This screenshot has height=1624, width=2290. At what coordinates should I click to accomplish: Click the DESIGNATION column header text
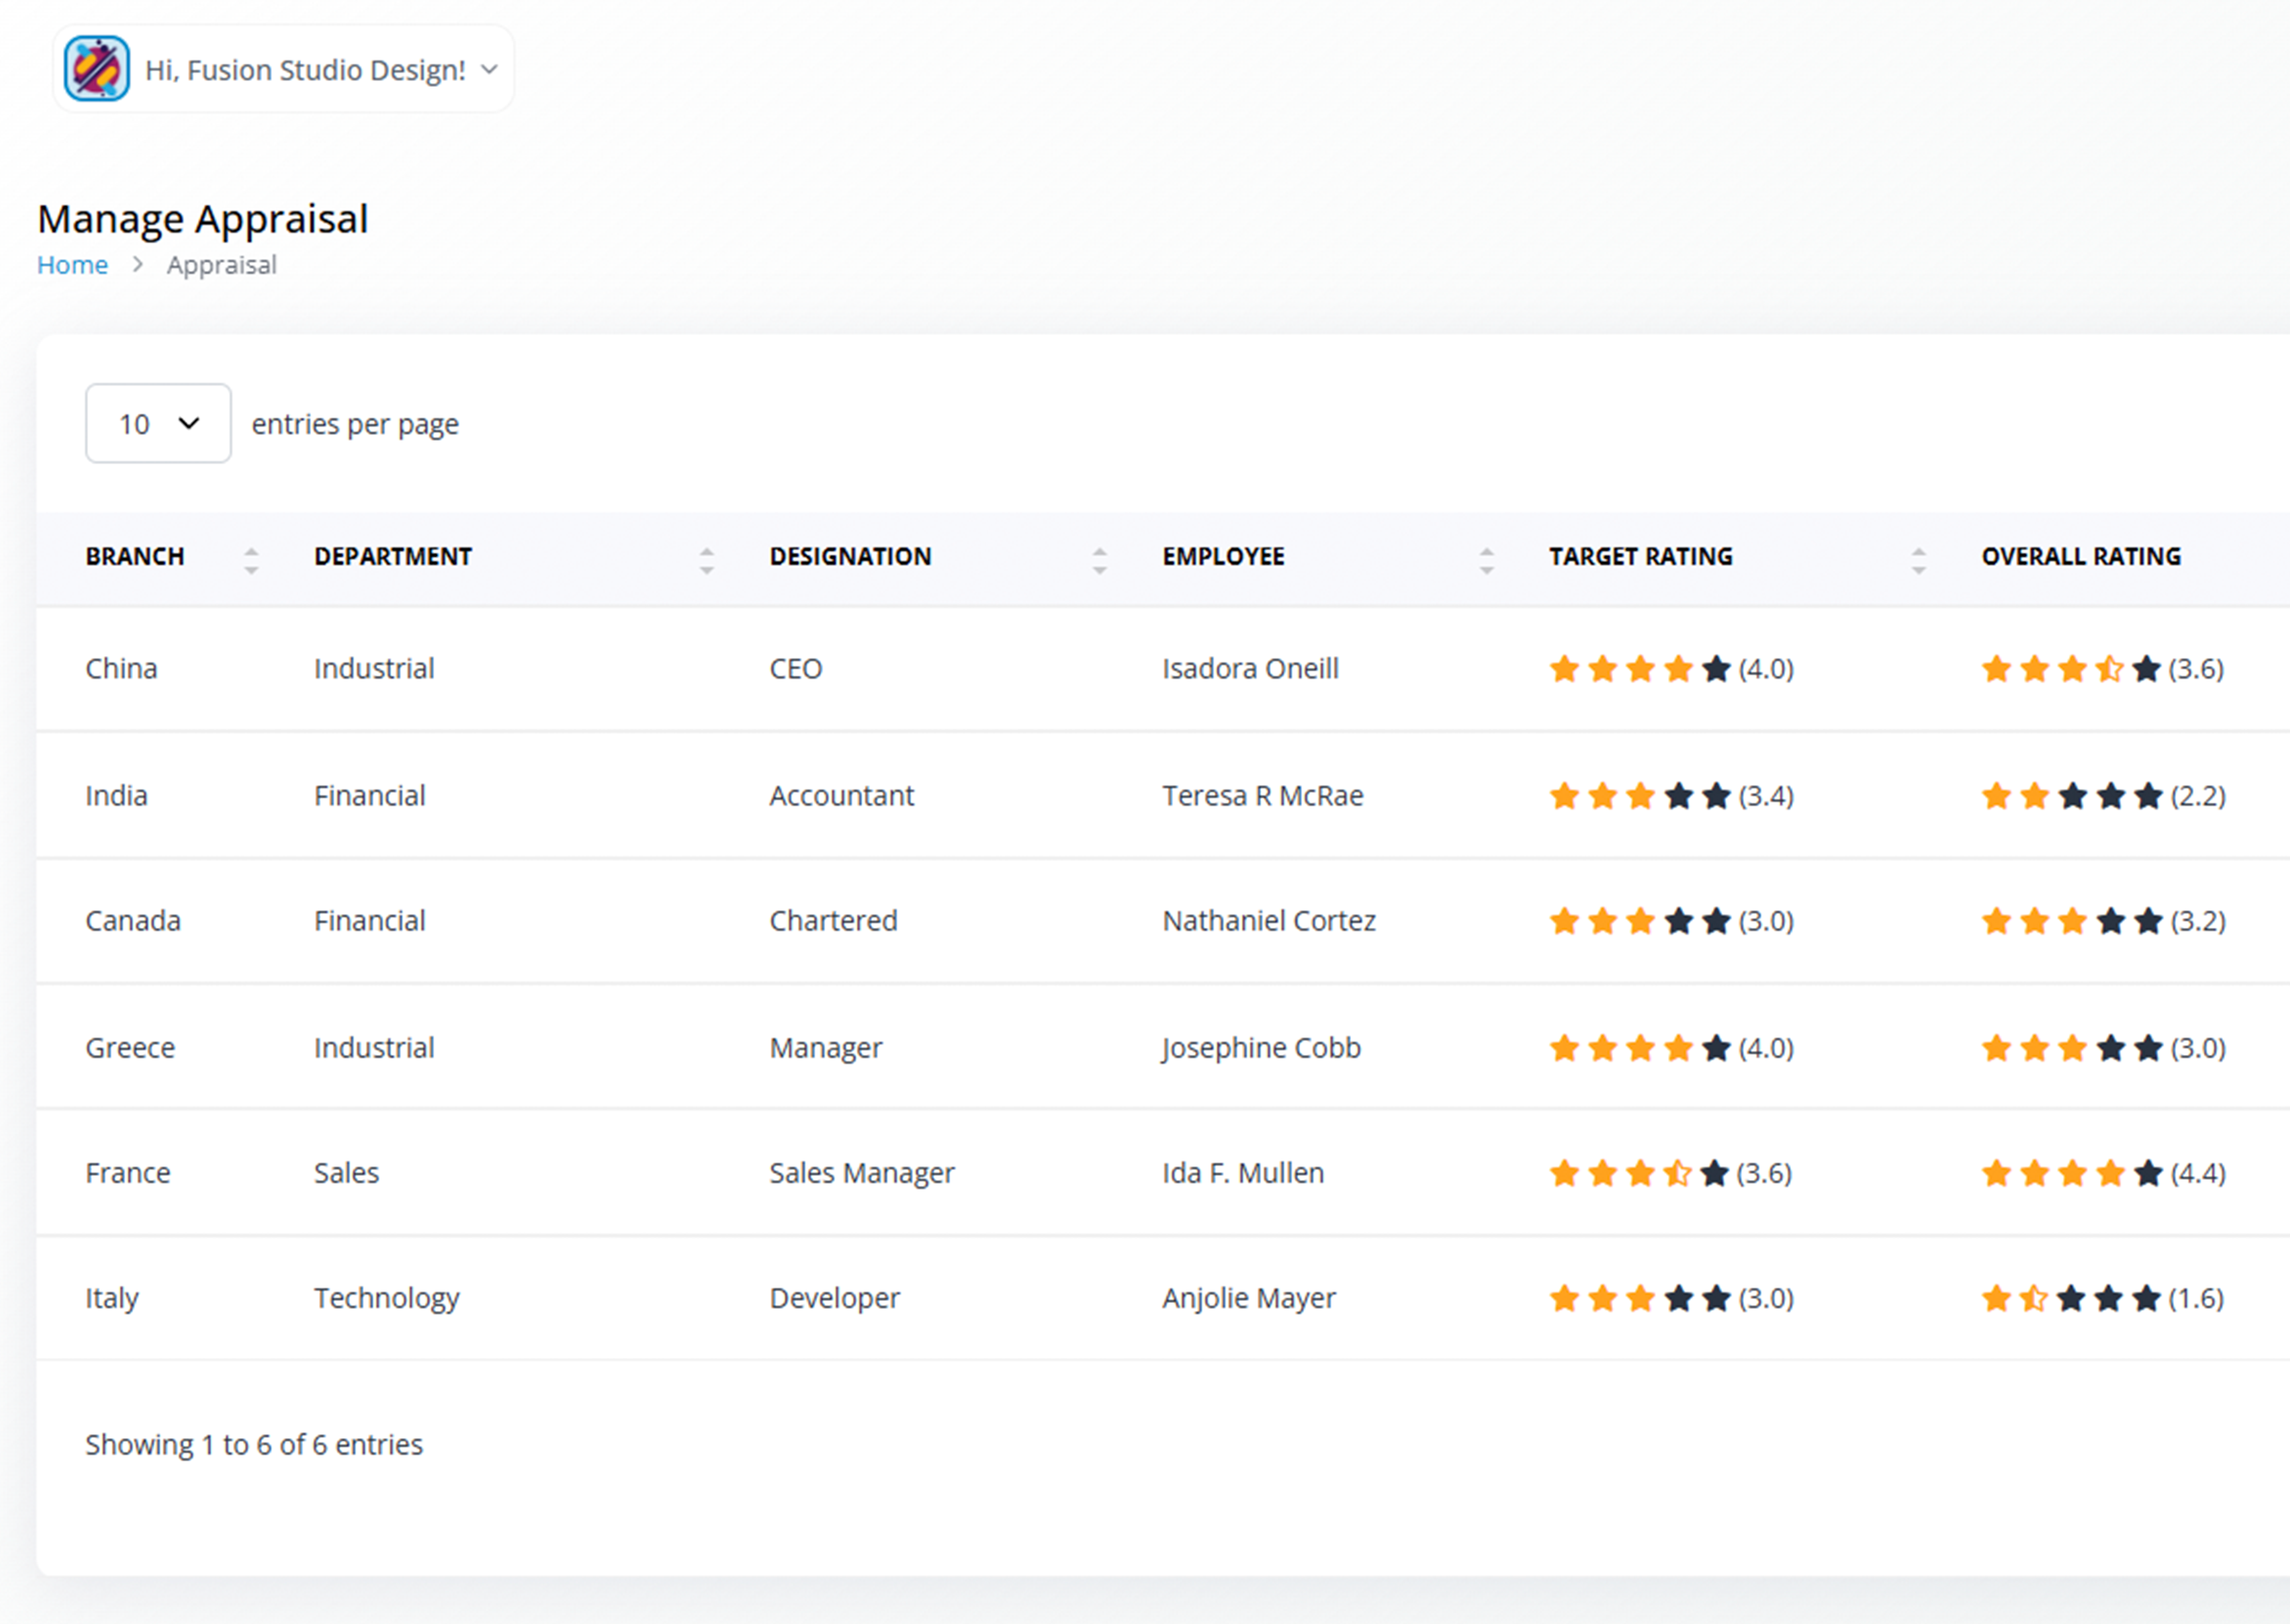(x=850, y=556)
